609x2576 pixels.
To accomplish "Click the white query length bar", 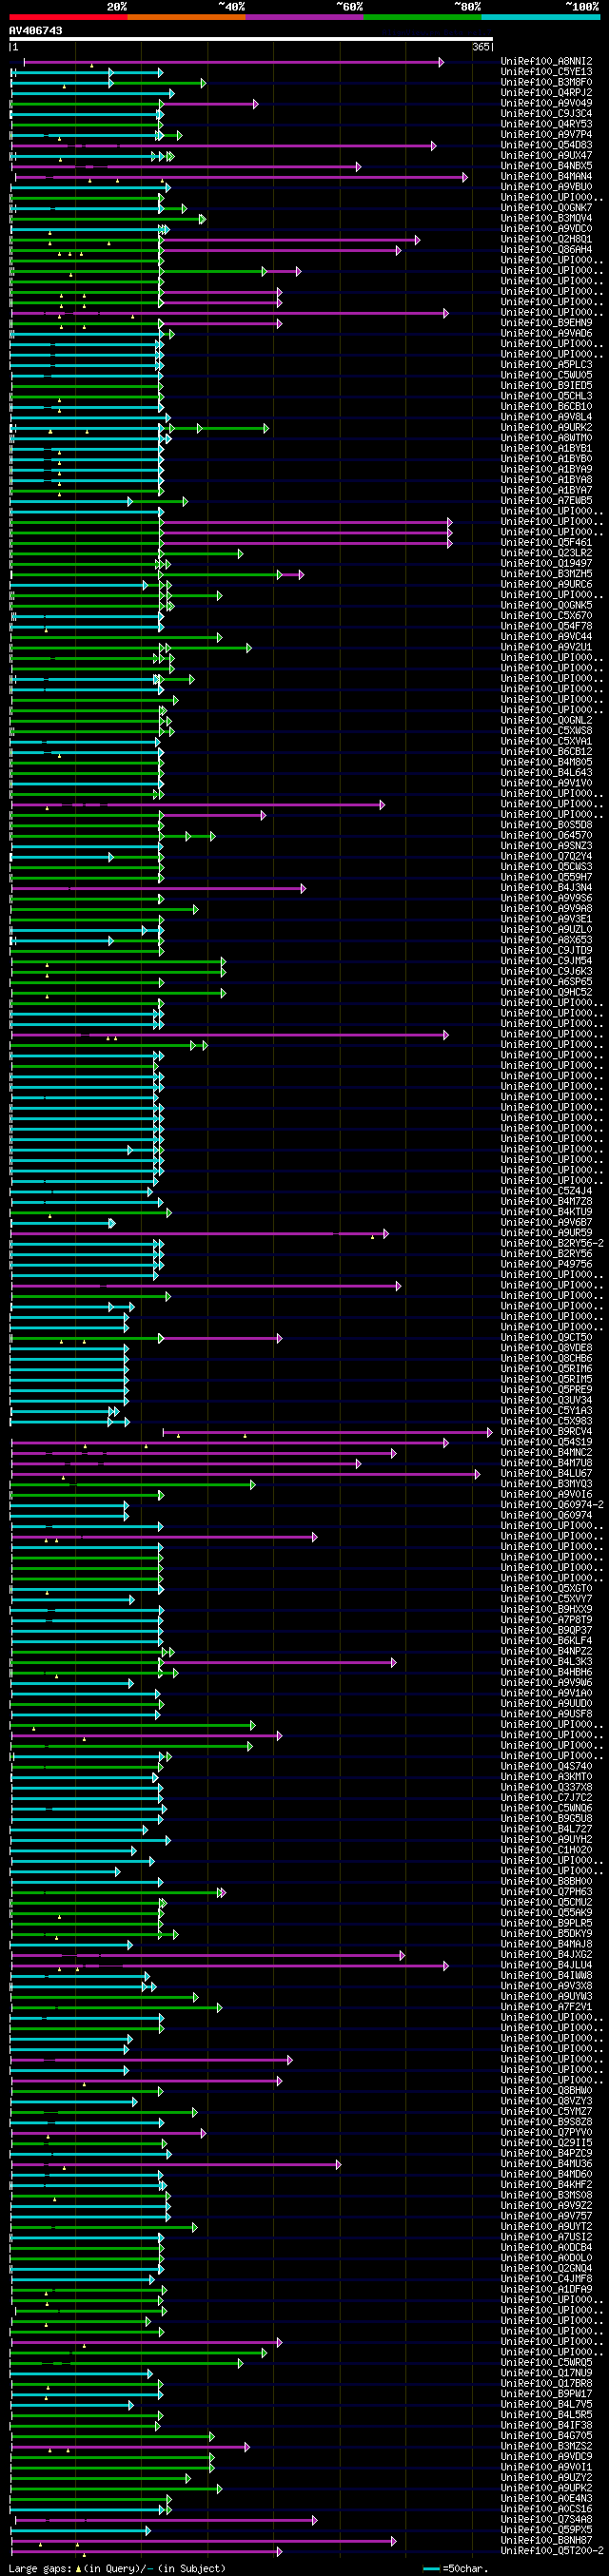I will [251, 39].
